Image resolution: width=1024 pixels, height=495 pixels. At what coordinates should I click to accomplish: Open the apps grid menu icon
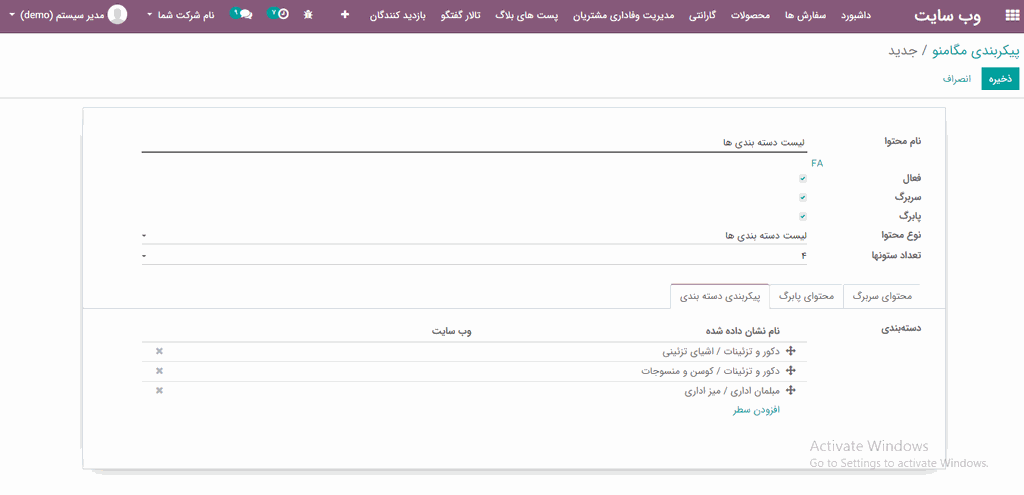tap(1010, 16)
